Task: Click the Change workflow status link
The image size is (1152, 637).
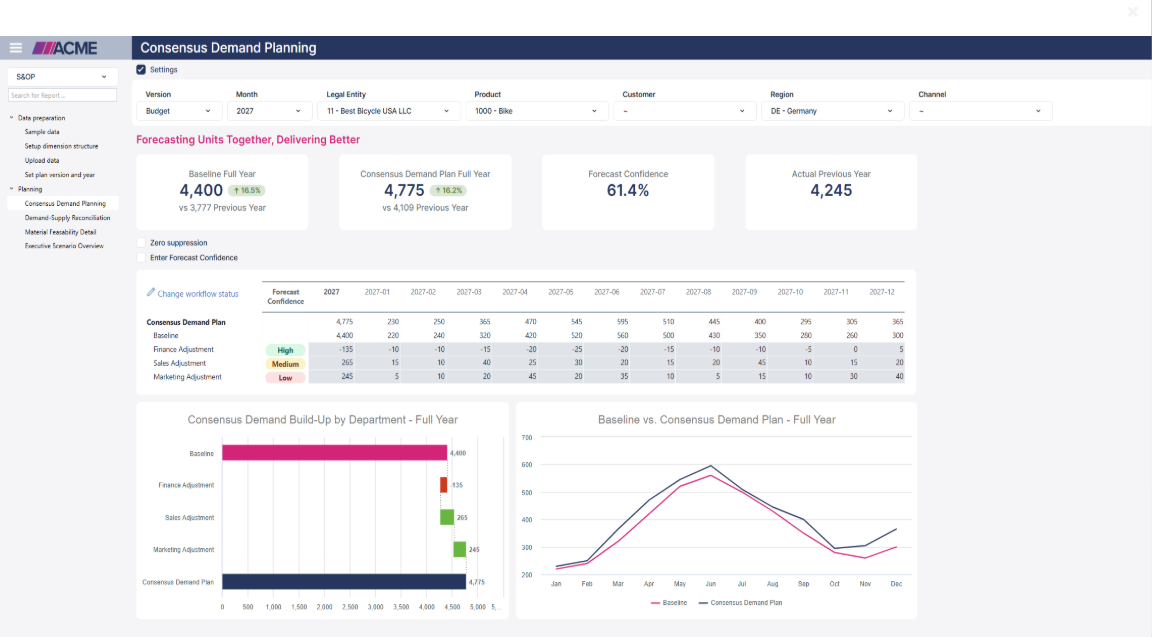Action: pyautogui.click(x=198, y=294)
